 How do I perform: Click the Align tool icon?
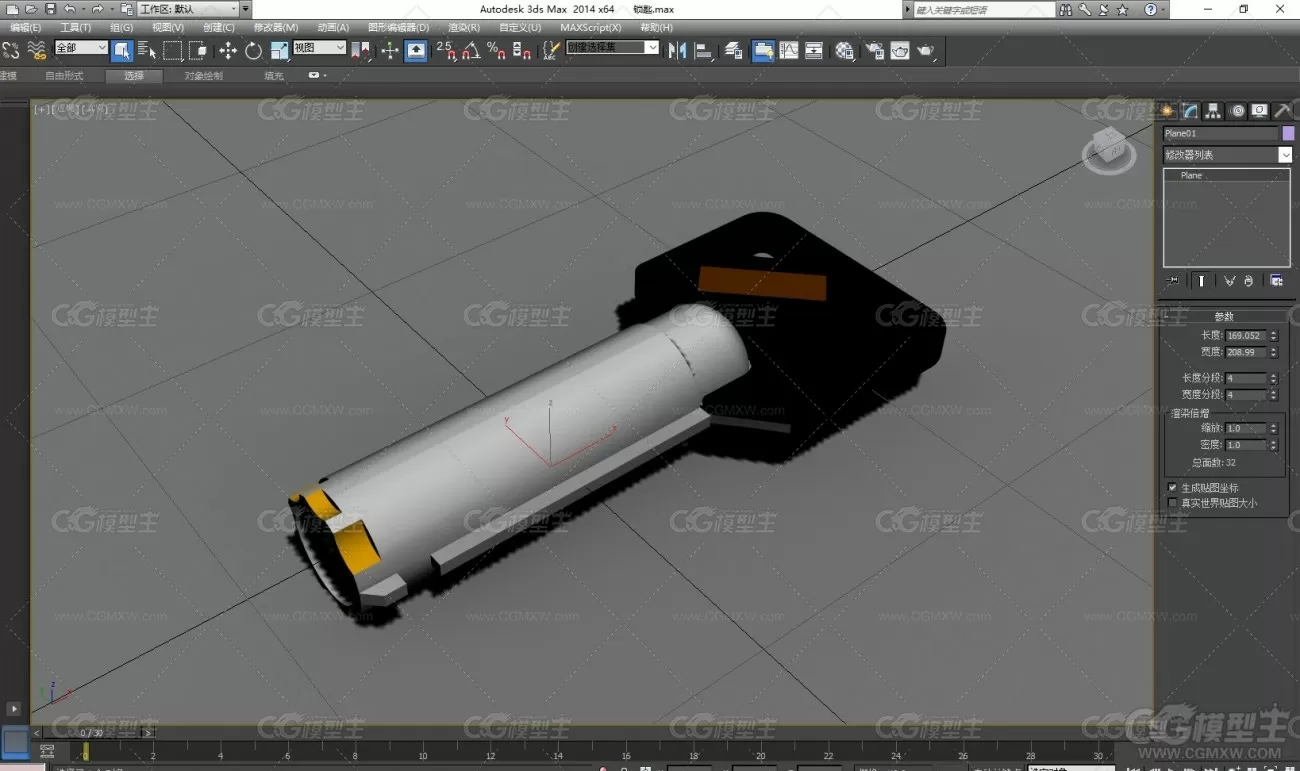(x=704, y=50)
